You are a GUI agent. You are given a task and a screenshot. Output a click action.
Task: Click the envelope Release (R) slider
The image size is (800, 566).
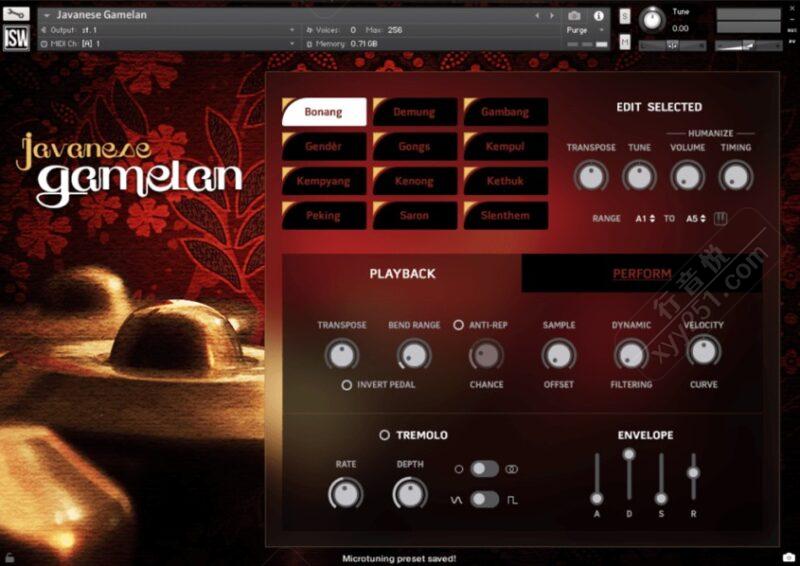click(693, 473)
